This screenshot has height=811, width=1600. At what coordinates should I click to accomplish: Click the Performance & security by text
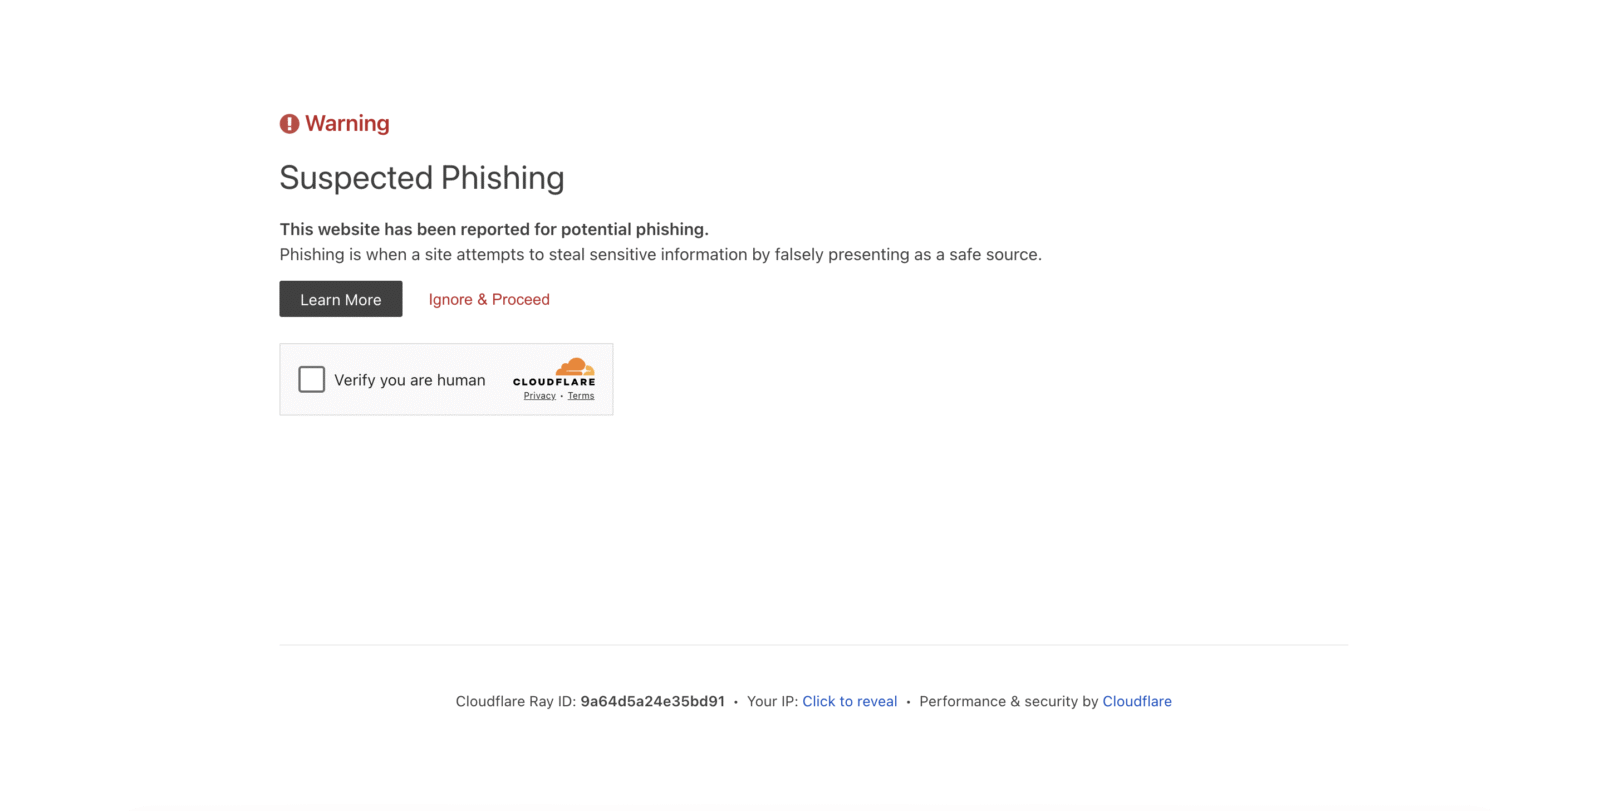1008,702
